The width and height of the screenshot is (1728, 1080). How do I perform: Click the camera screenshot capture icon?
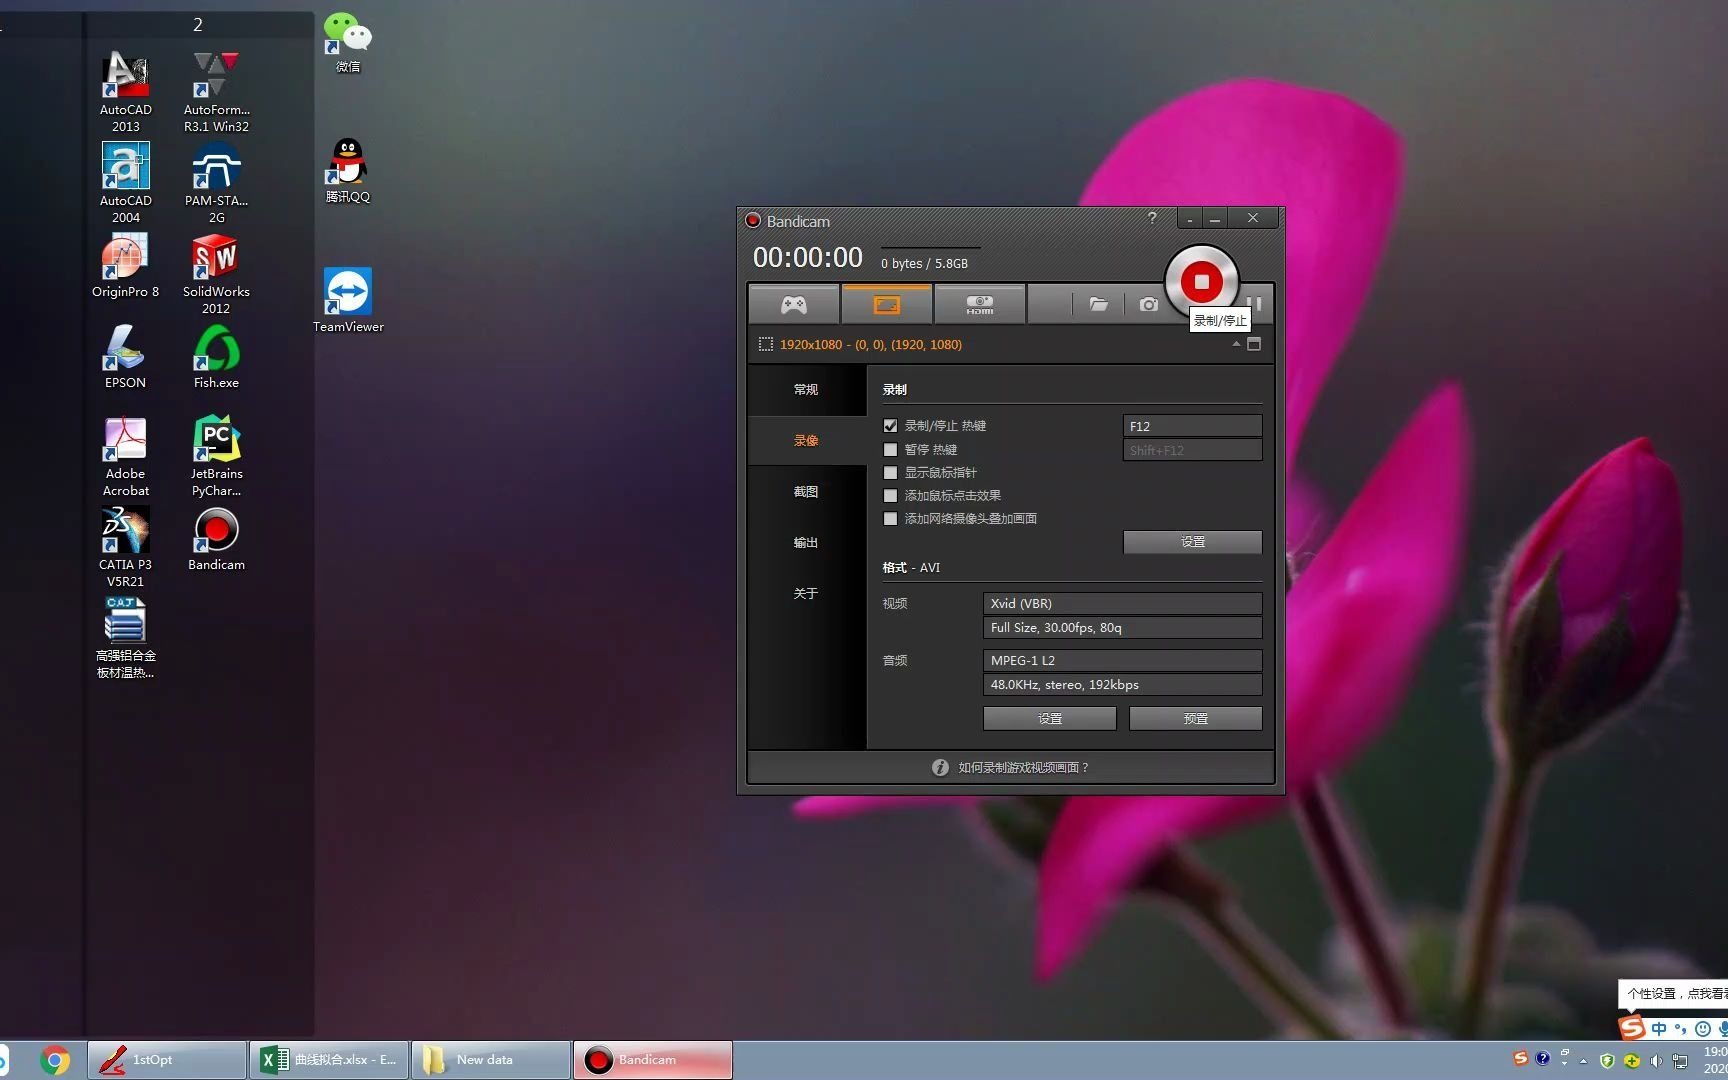pyautogui.click(x=1148, y=304)
